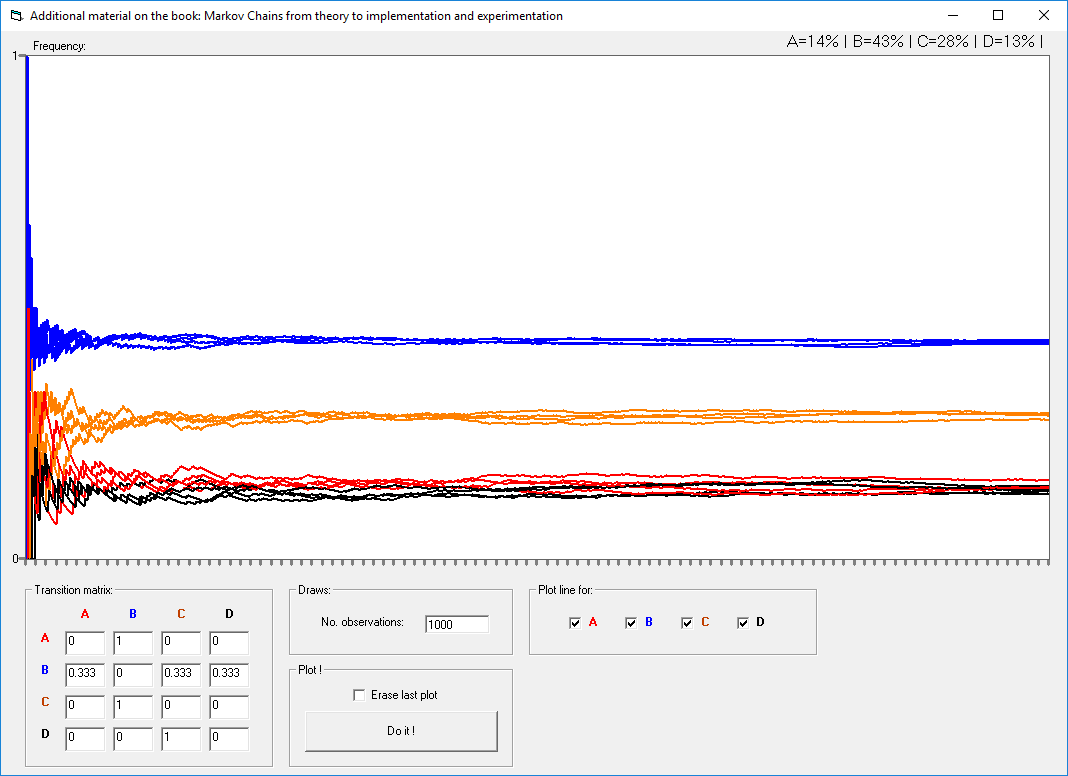Click the D-to-C cell showing 1
This screenshot has width=1068, height=776.
[181, 738]
